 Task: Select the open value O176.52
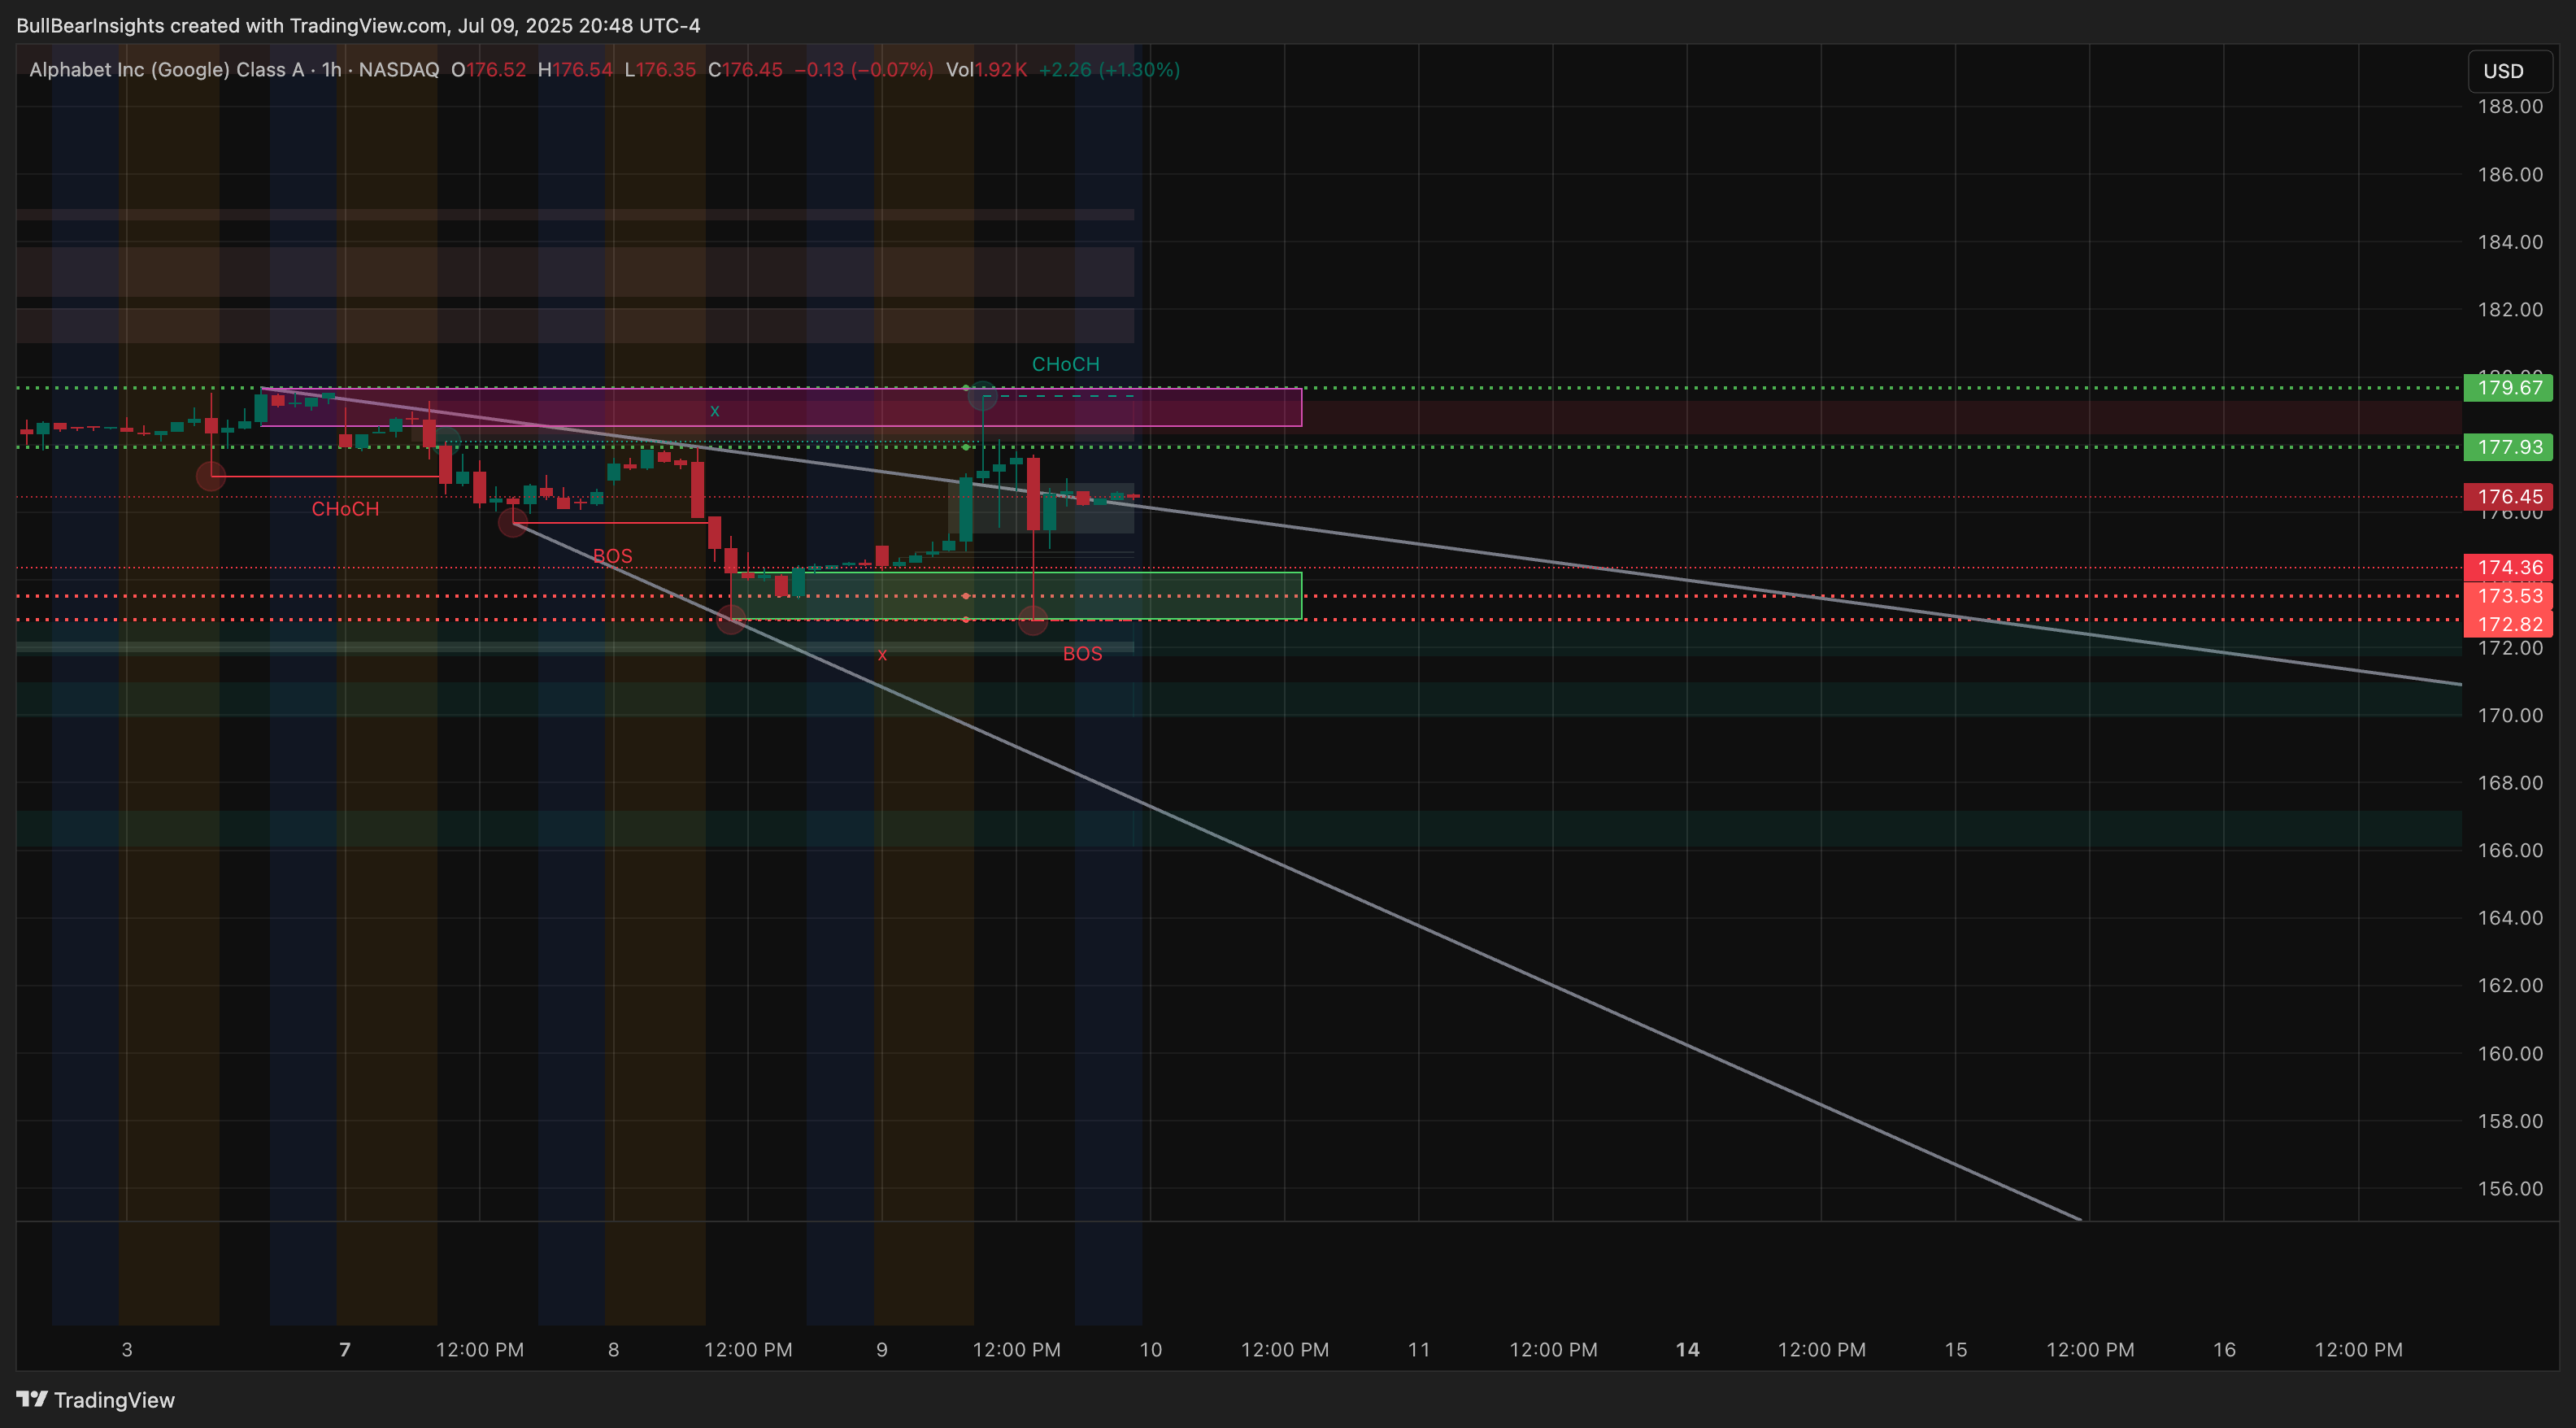click(x=488, y=70)
